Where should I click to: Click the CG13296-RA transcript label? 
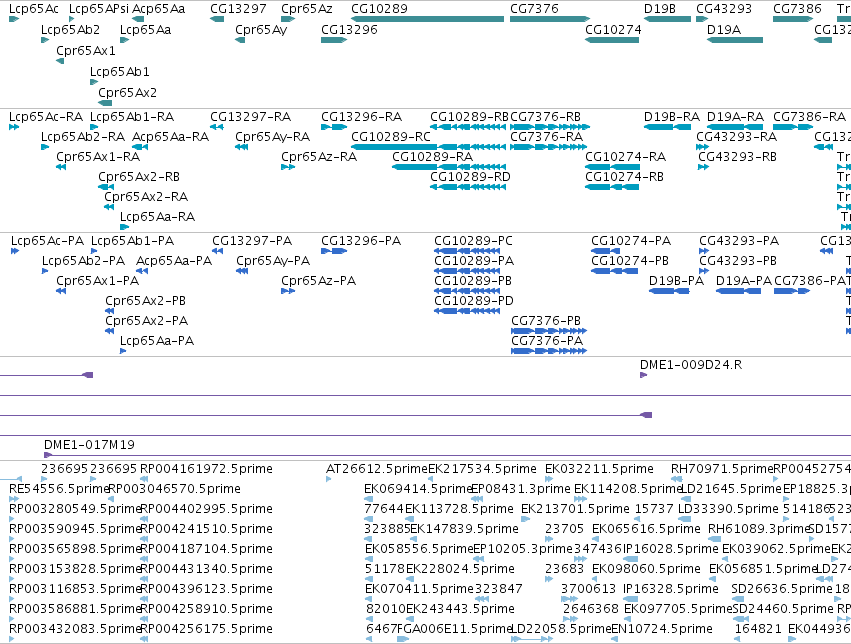(x=361, y=117)
